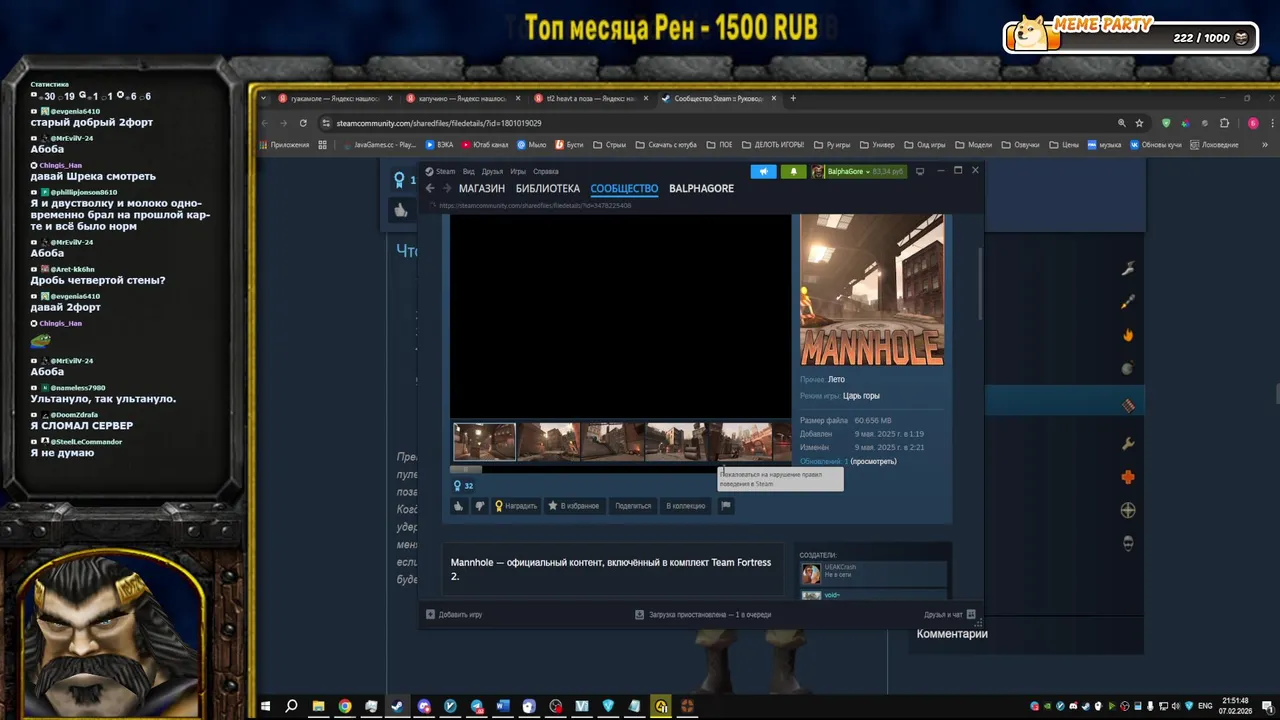Select the first map screenshot thumbnail
The height and width of the screenshot is (720, 1280).
(x=485, y=442)
